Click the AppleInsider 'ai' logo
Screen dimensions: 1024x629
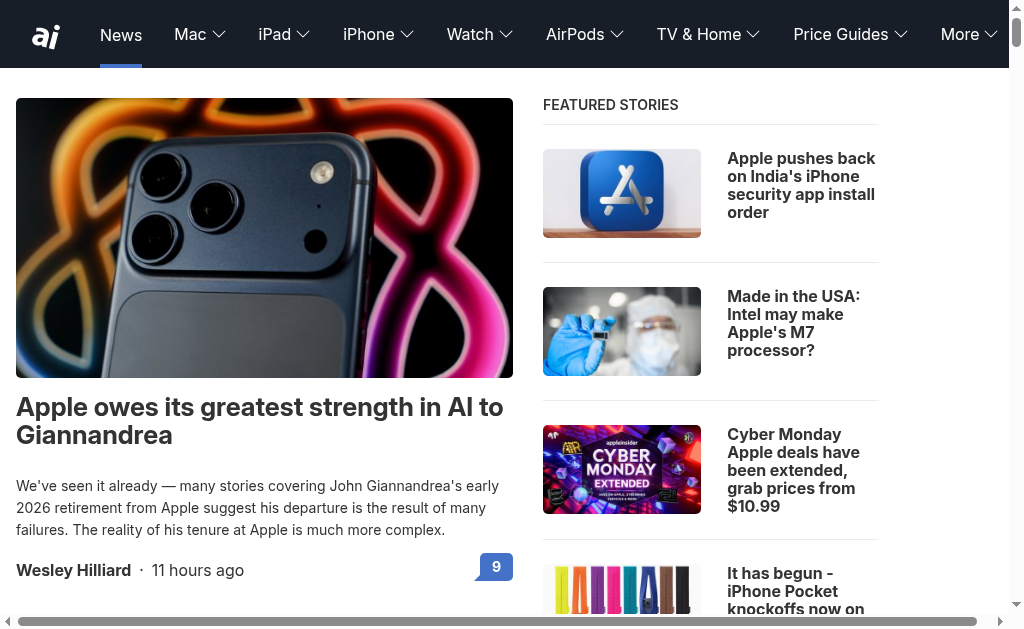pyautogui.click(x=46, y=36)
